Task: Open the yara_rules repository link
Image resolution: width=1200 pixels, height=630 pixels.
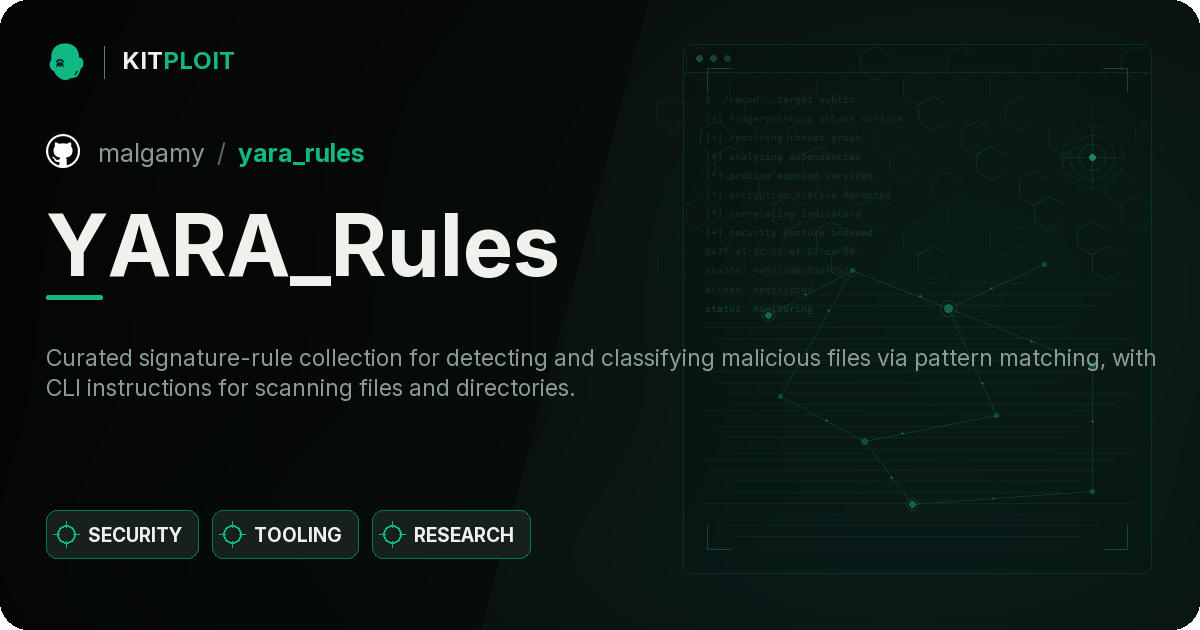Action: (301, 153)
